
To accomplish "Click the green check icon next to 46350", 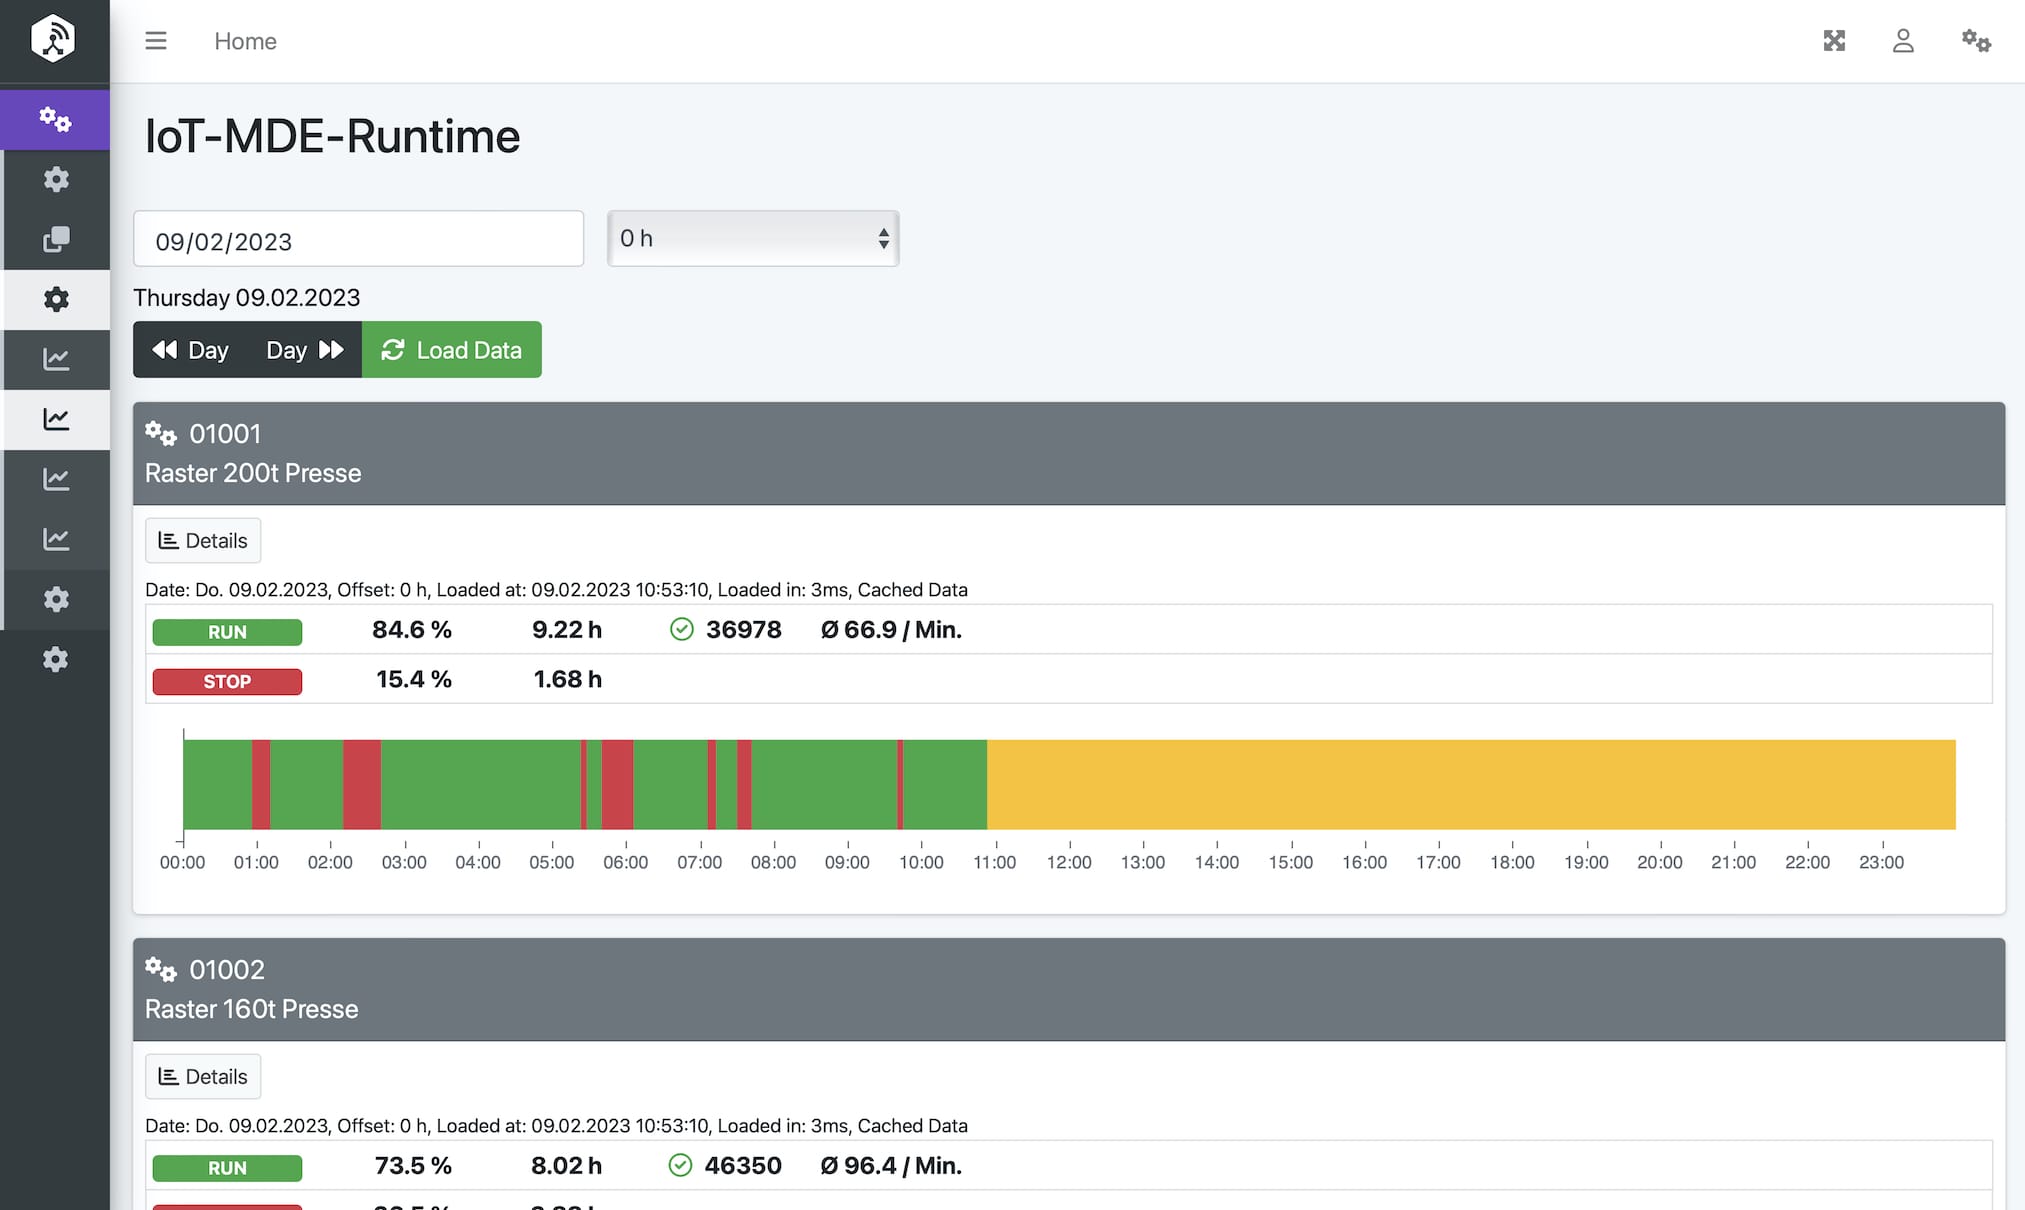I will click(x=680, y=1165).
